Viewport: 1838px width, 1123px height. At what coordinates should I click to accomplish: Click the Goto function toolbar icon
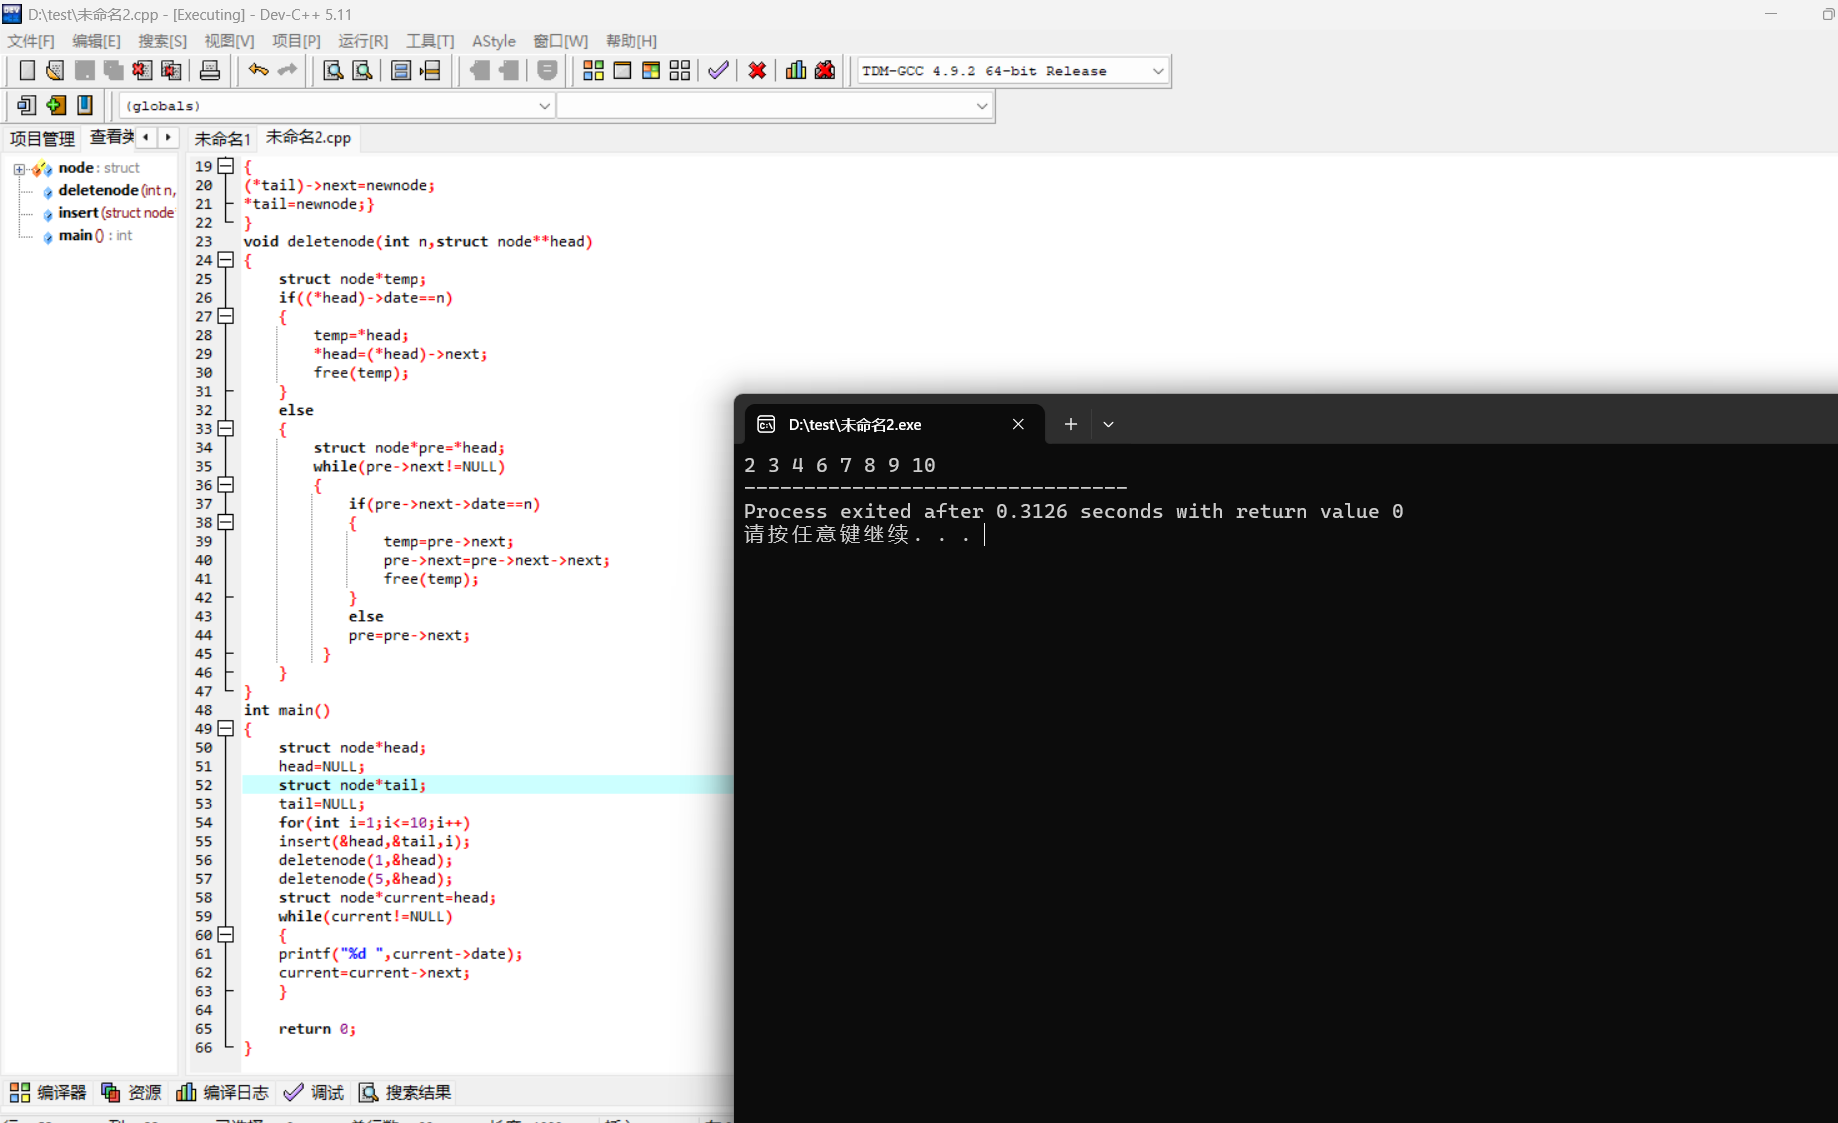401,70
